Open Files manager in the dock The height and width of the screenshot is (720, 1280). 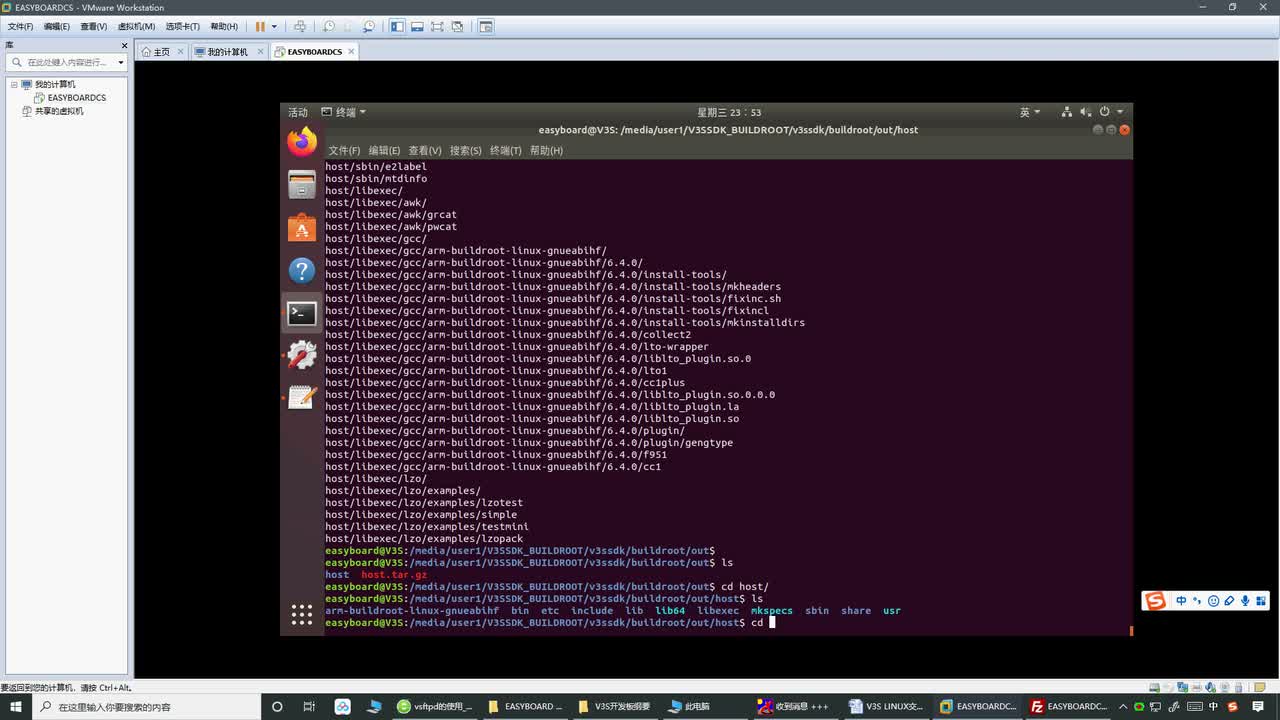point(302,185)
